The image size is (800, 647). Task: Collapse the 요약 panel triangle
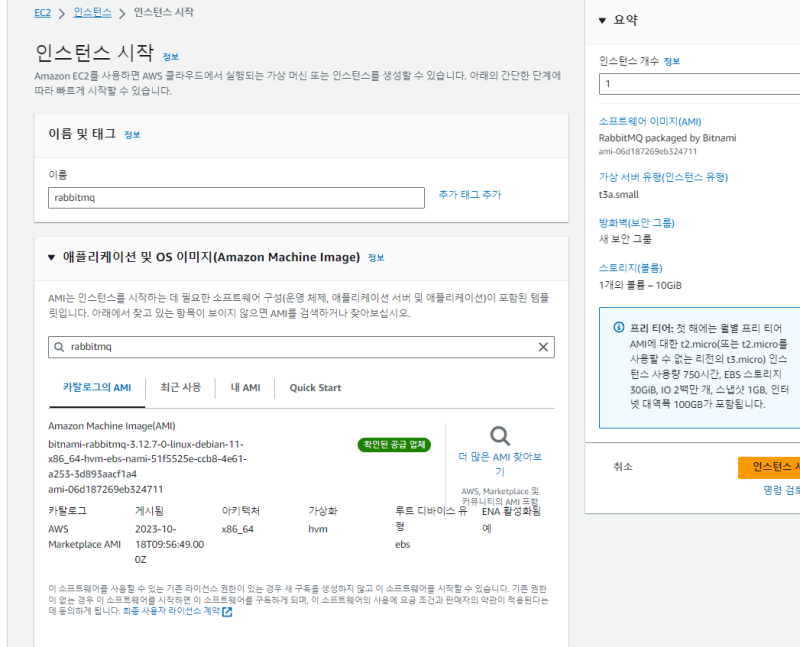coord(602,20)
